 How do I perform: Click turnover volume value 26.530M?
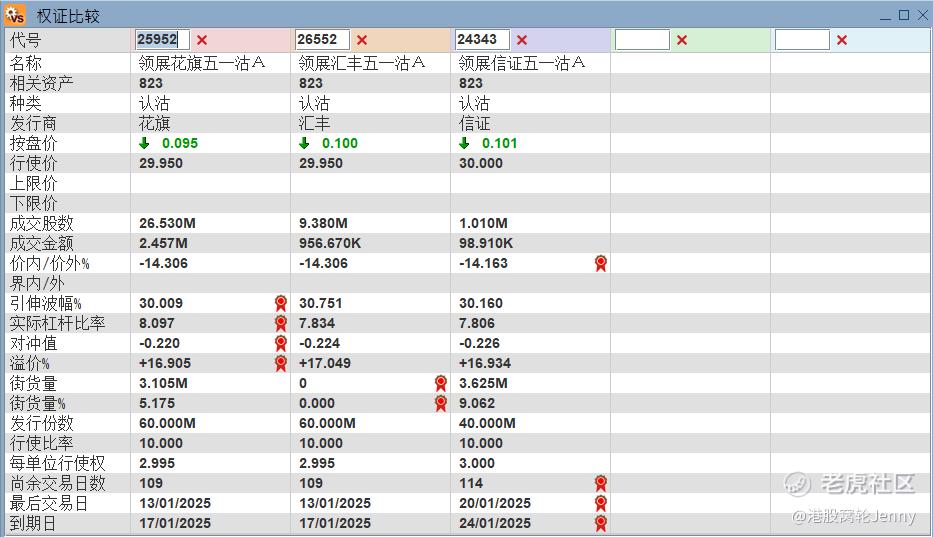[167, 223]
